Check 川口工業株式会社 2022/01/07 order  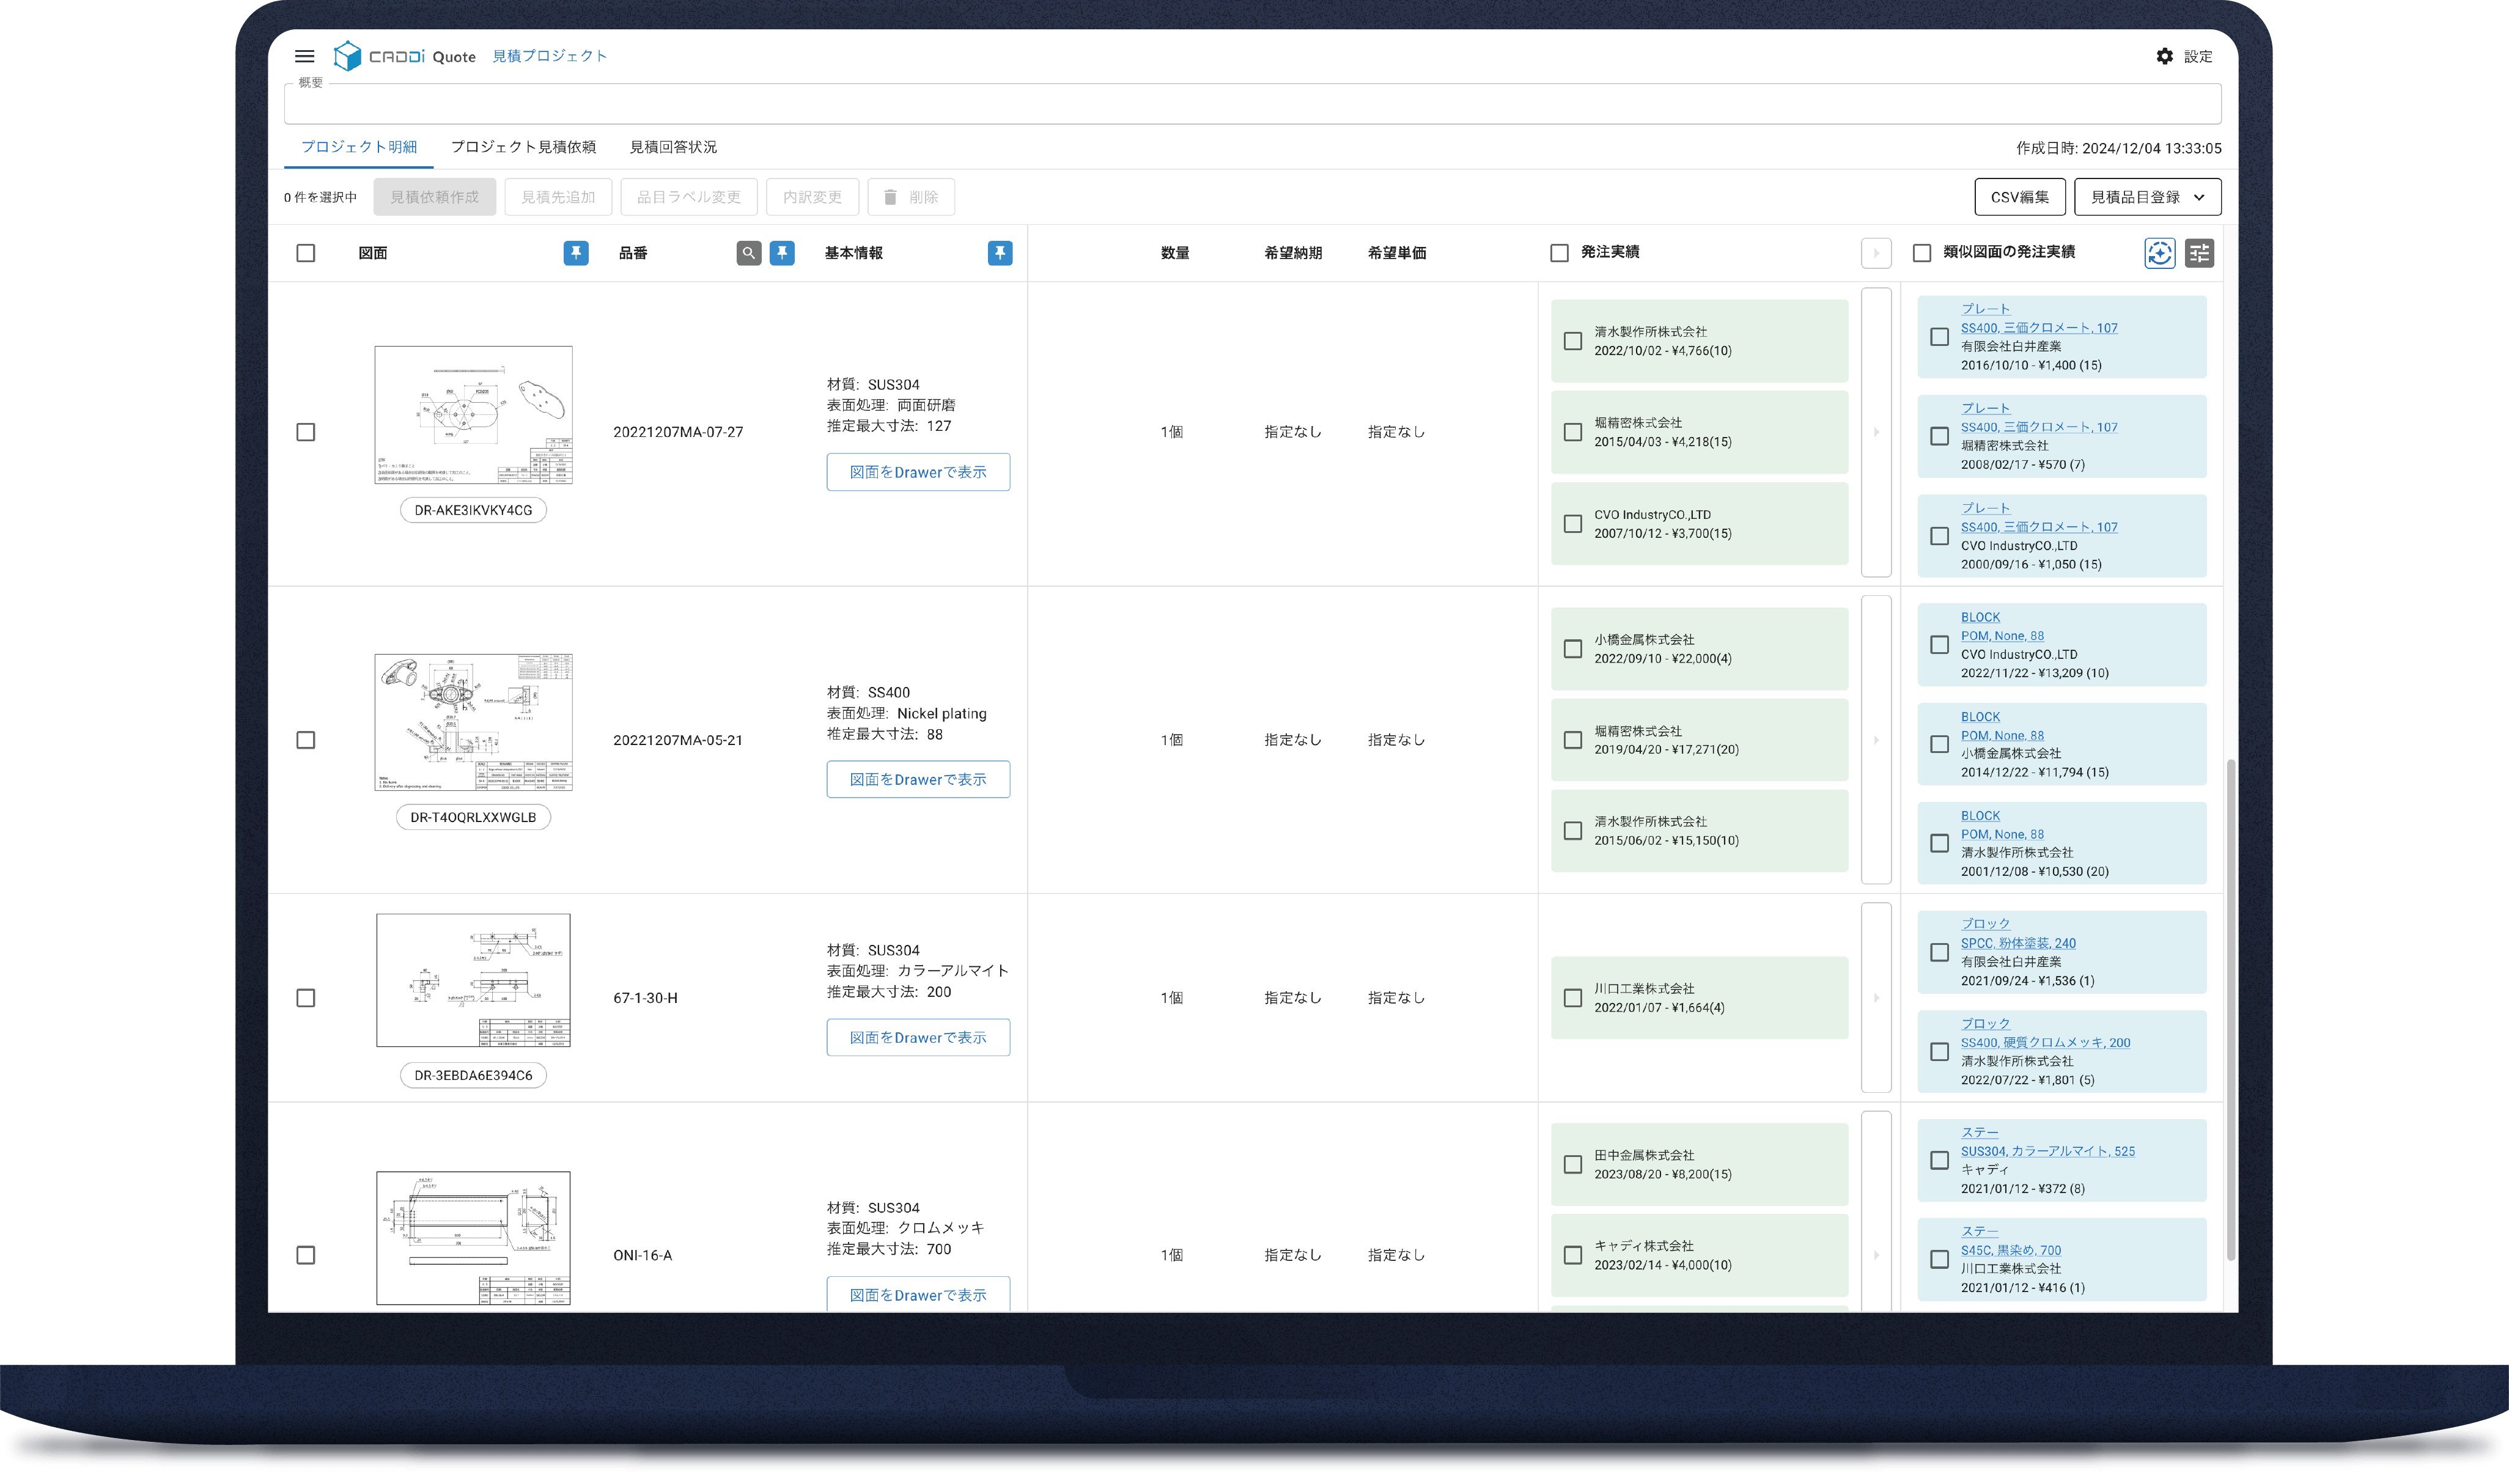[1573, 998]
